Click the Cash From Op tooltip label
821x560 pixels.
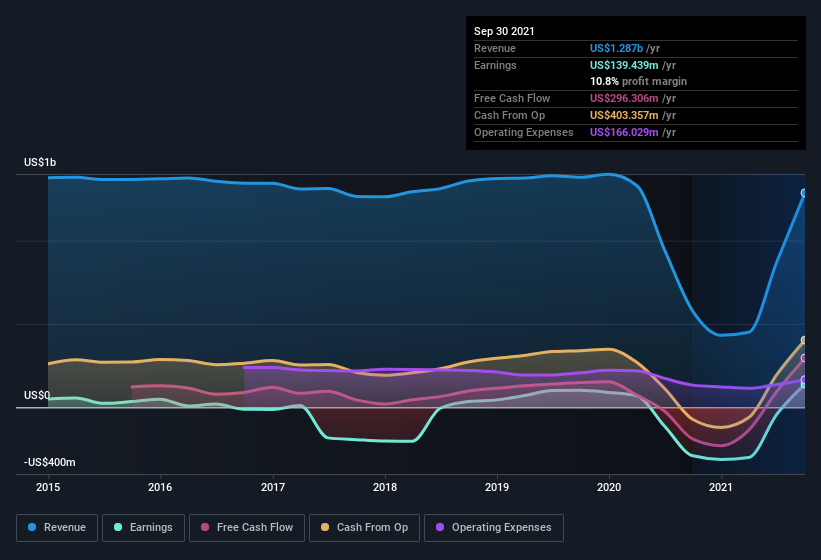pos(509,115)
